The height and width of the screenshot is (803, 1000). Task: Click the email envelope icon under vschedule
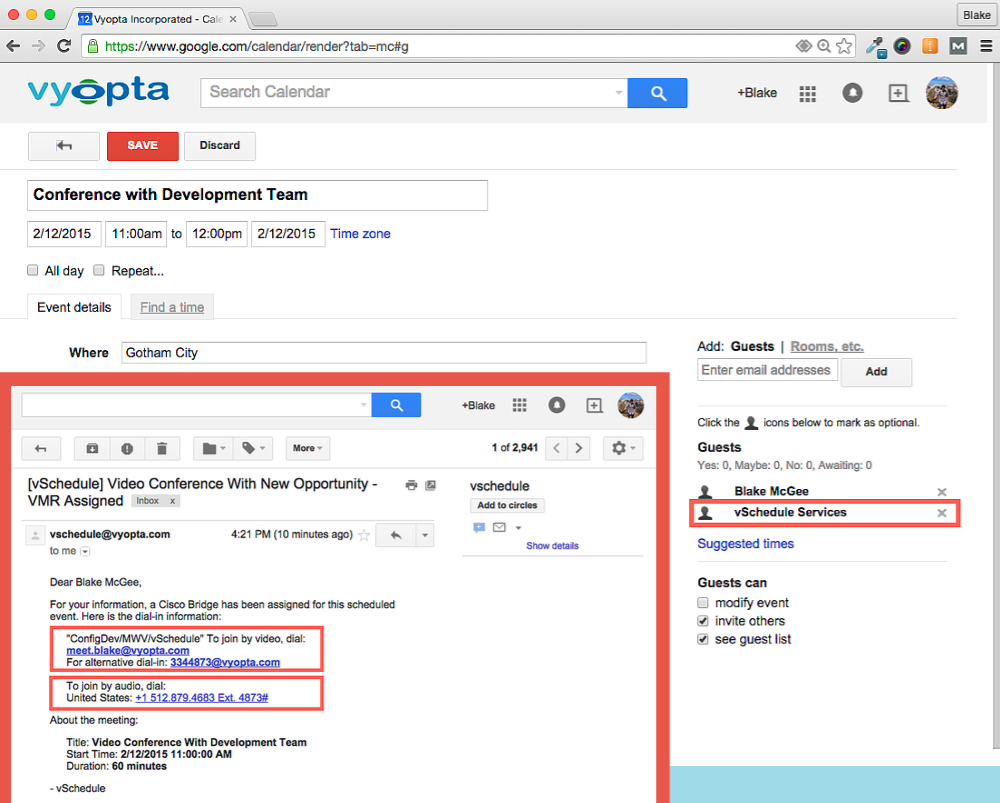pyautogui.click(x=499, y=527)
